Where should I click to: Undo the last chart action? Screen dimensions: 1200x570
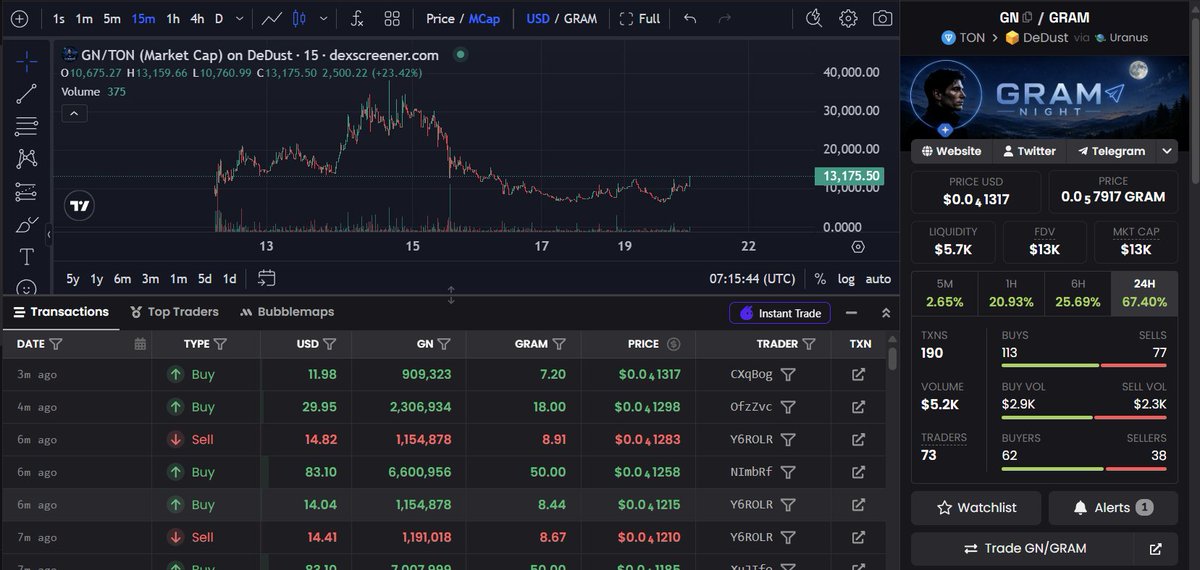click(690, 18)
